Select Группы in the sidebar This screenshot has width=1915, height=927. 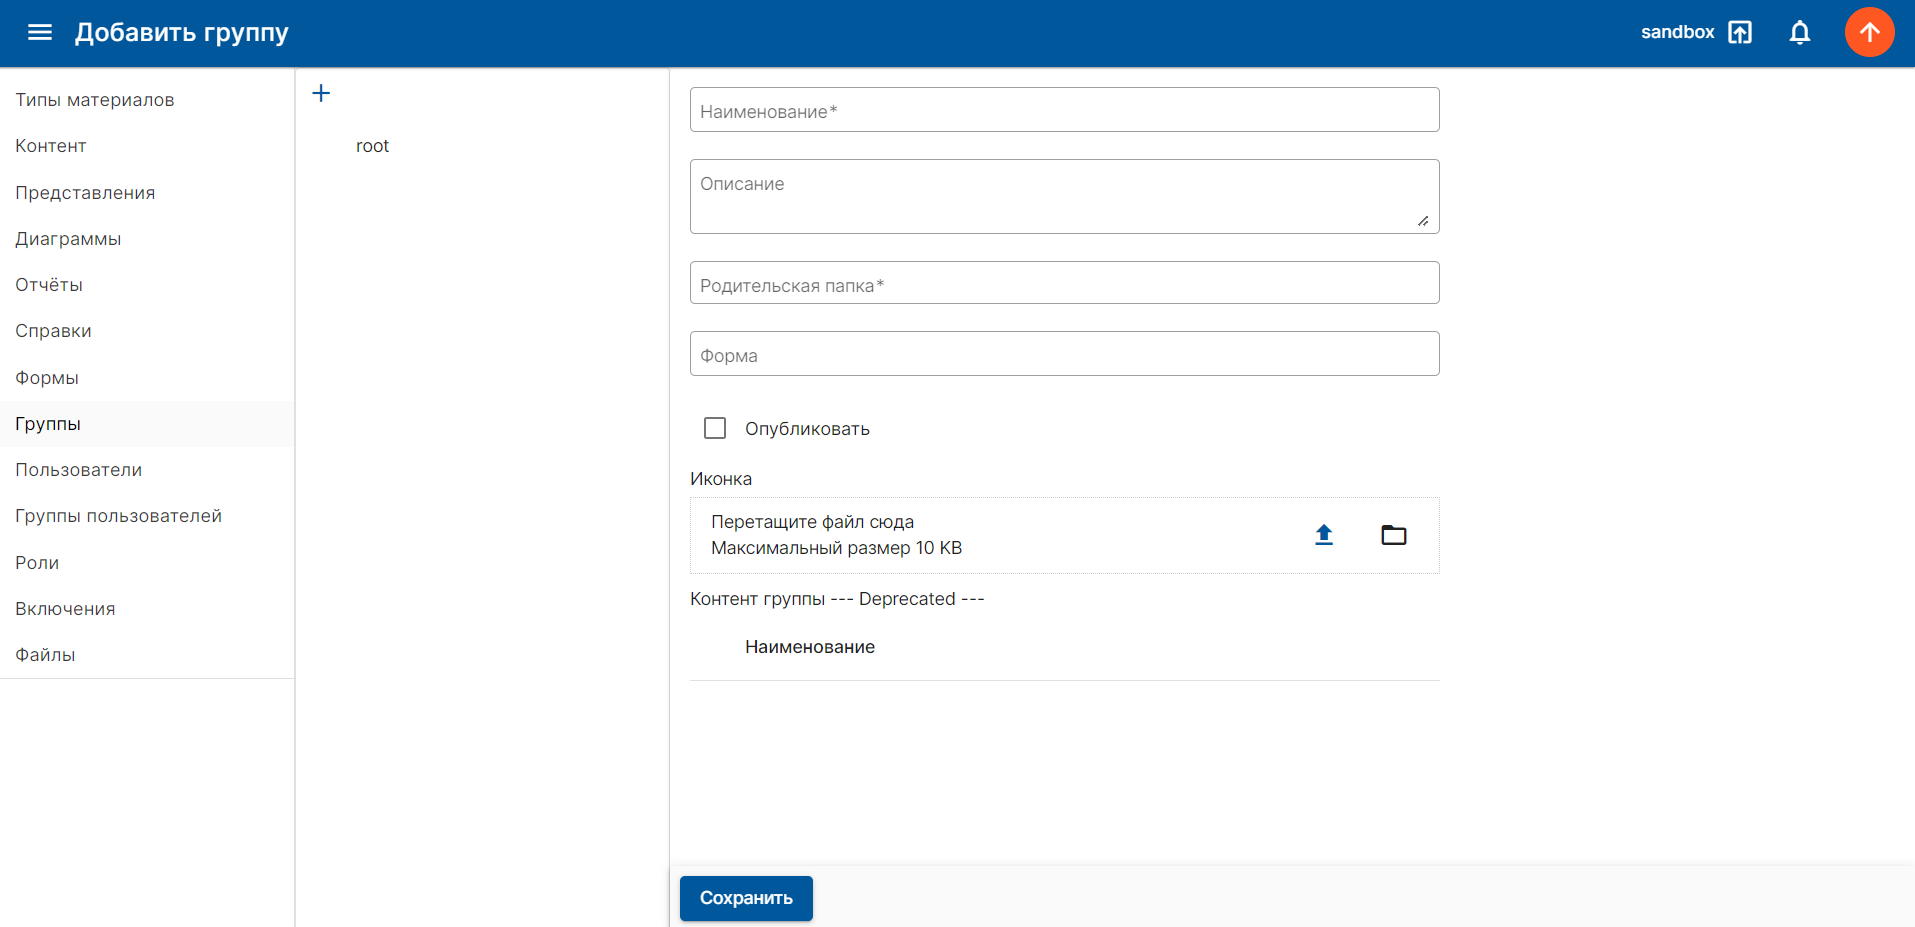click(x=147, y=424)
